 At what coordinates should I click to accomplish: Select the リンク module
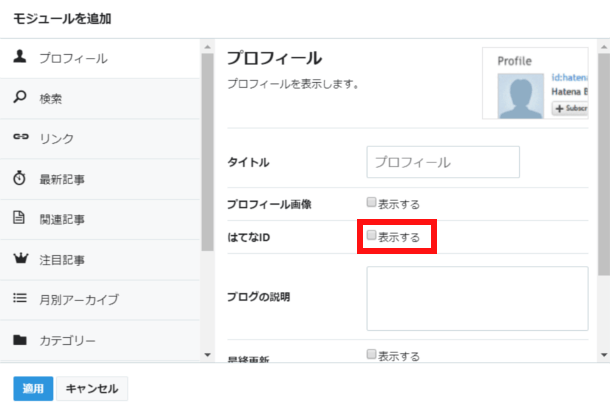pos(100,139)
